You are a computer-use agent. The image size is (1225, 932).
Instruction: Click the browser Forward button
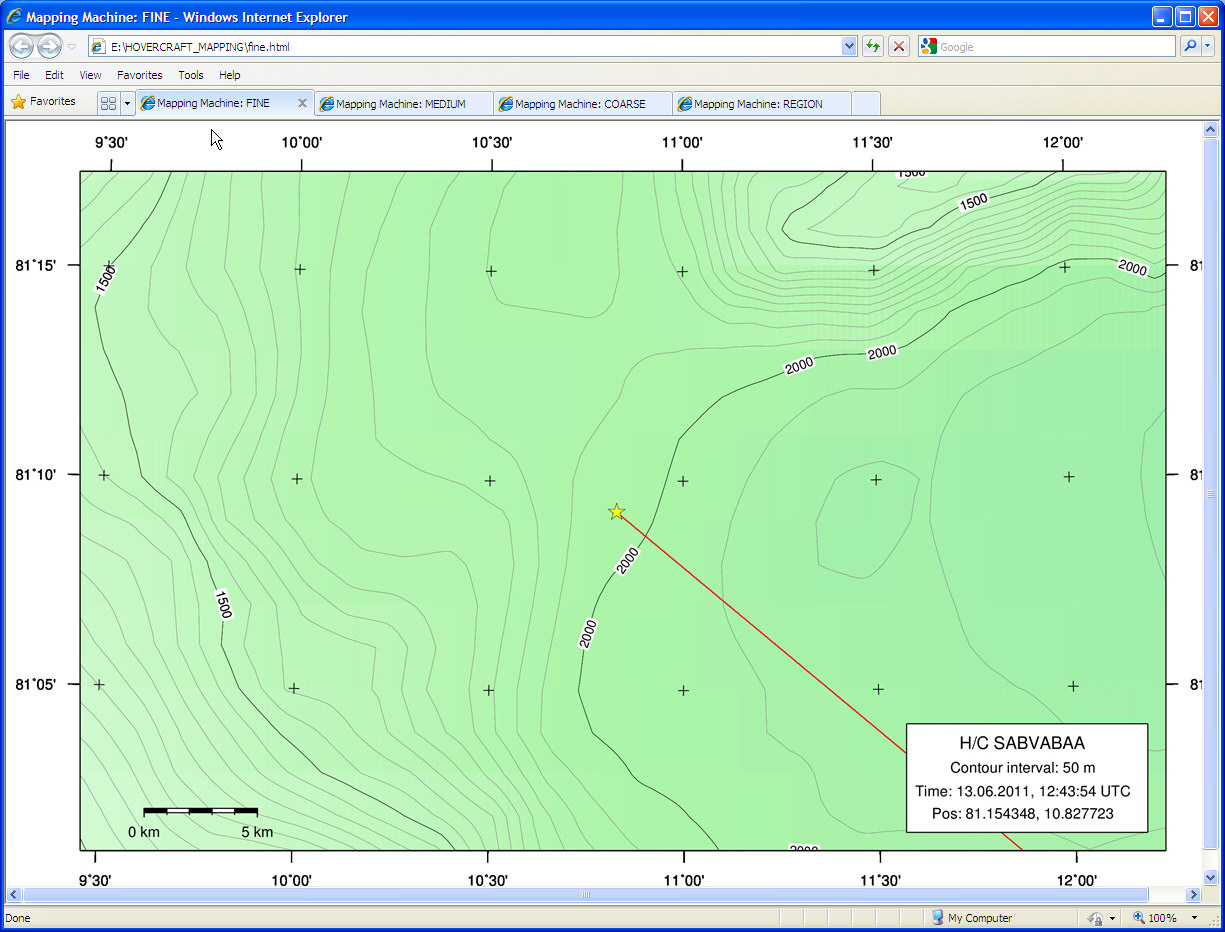49,46
